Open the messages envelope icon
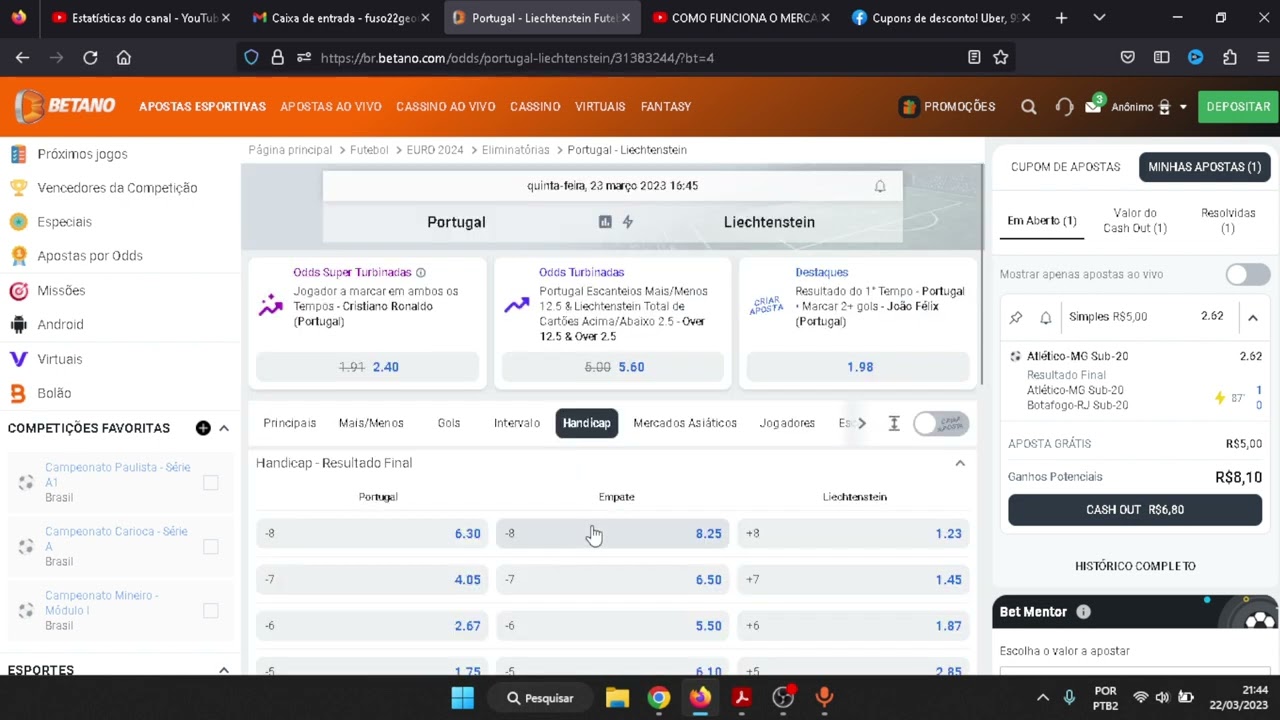 click(1093, 106)
